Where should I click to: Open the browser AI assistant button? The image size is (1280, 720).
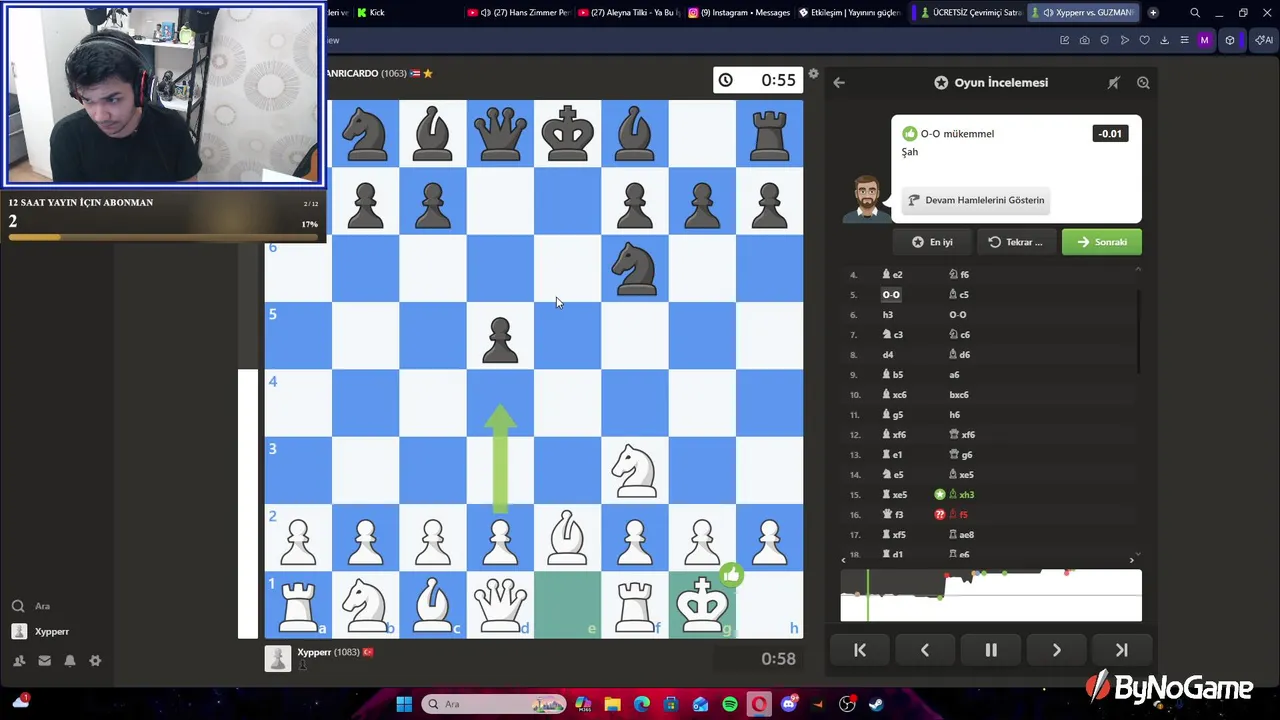[x=1263, y=40]
